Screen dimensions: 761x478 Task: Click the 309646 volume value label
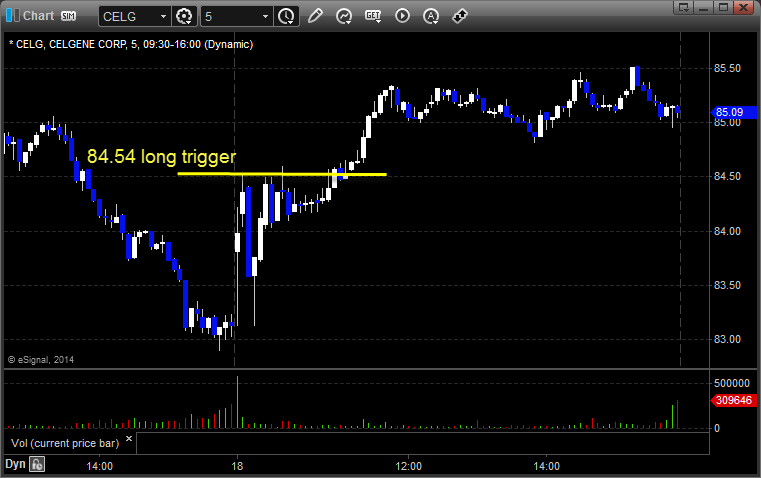(733, 400)
